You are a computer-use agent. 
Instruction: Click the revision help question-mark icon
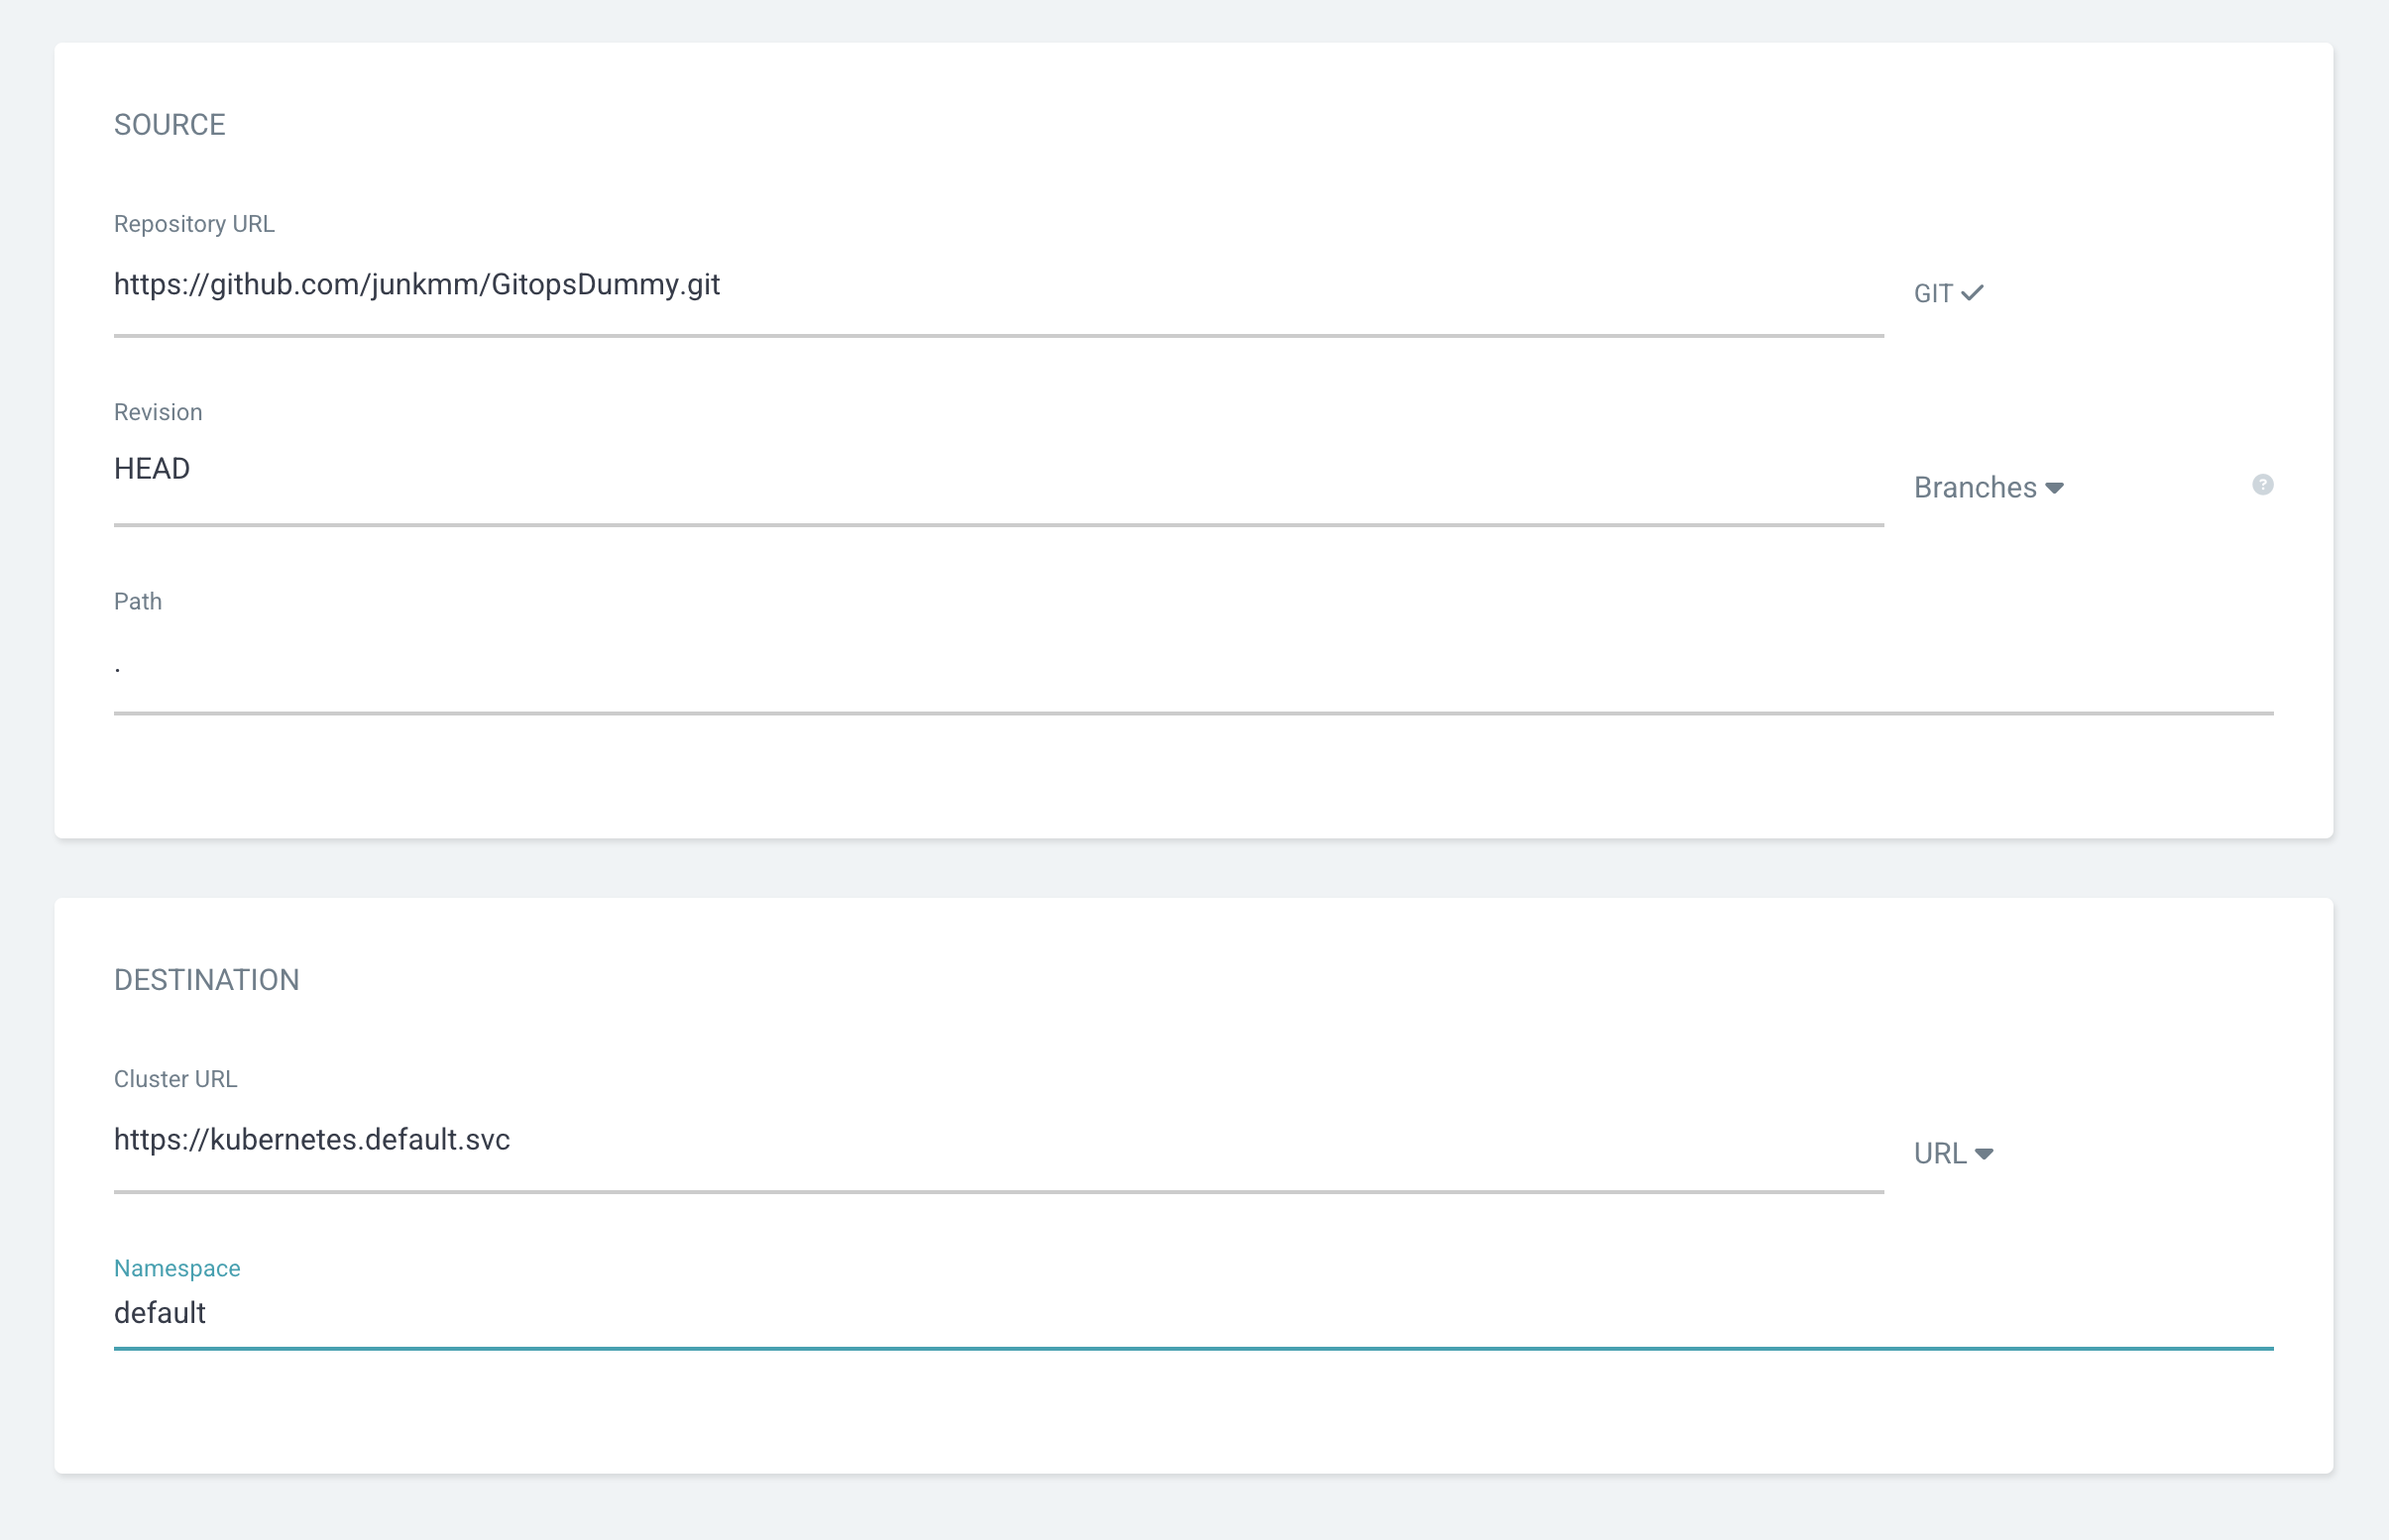tap(2262, 485)
